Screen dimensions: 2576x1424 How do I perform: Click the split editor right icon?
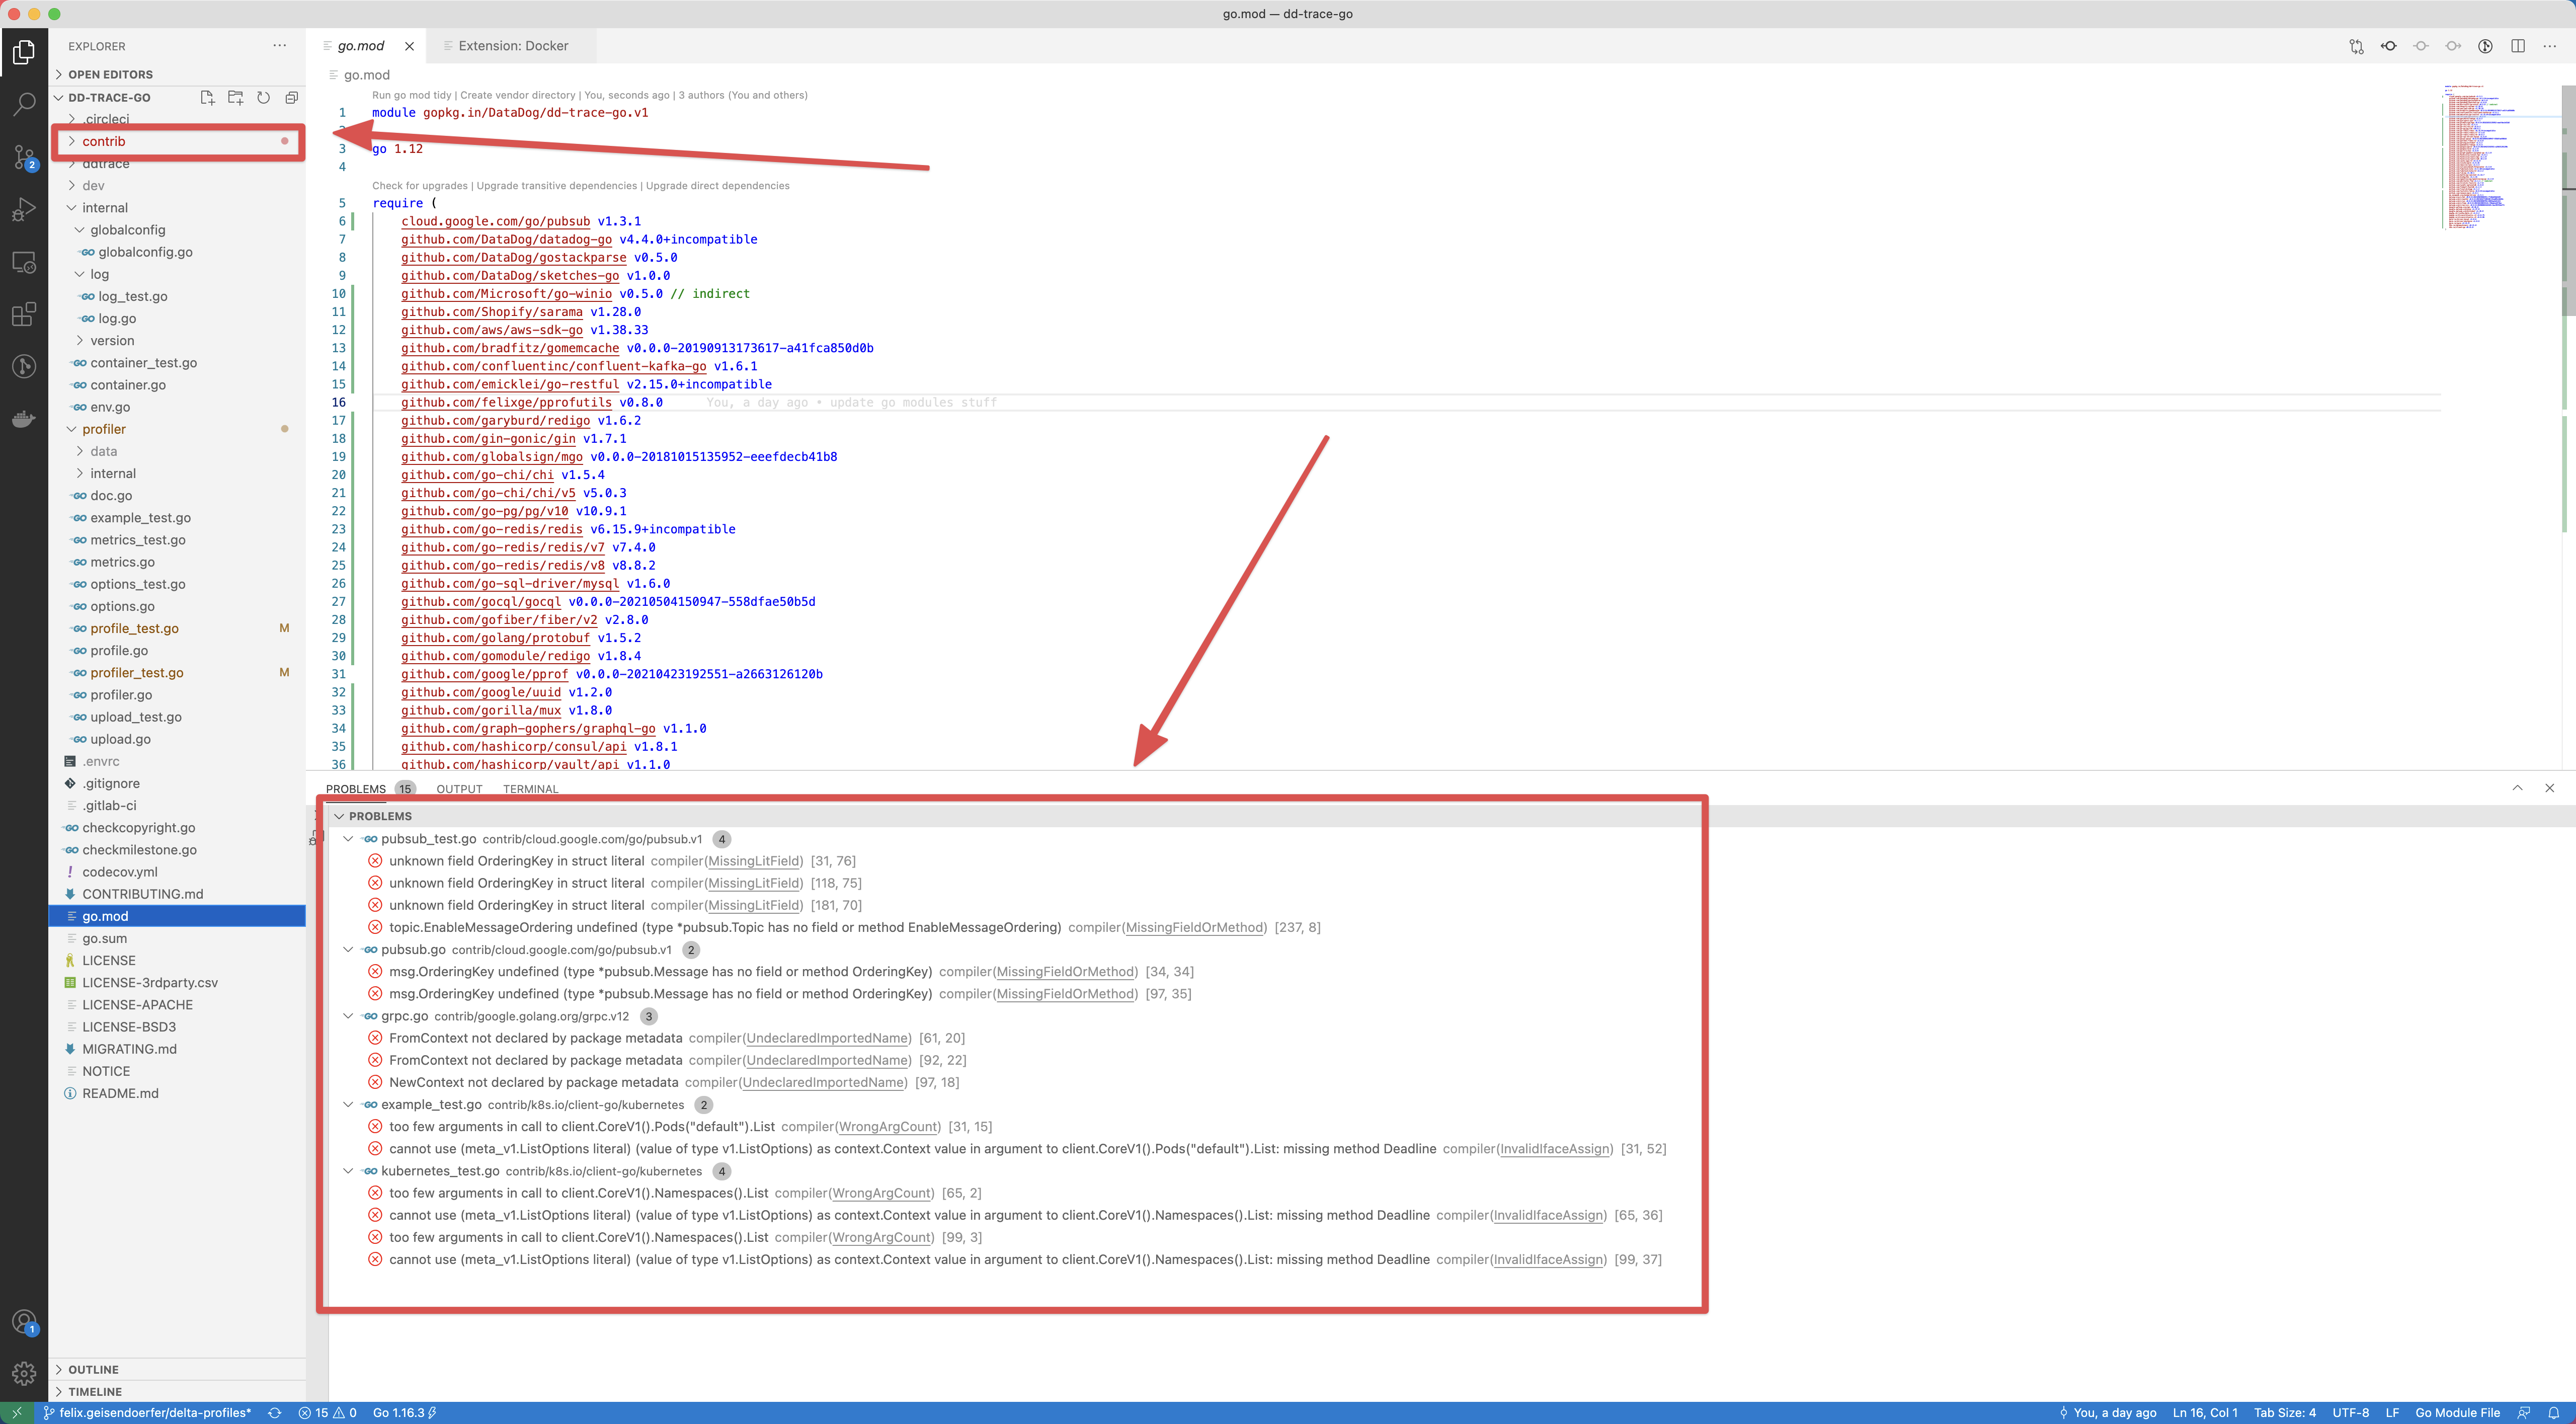(2517, 46)
